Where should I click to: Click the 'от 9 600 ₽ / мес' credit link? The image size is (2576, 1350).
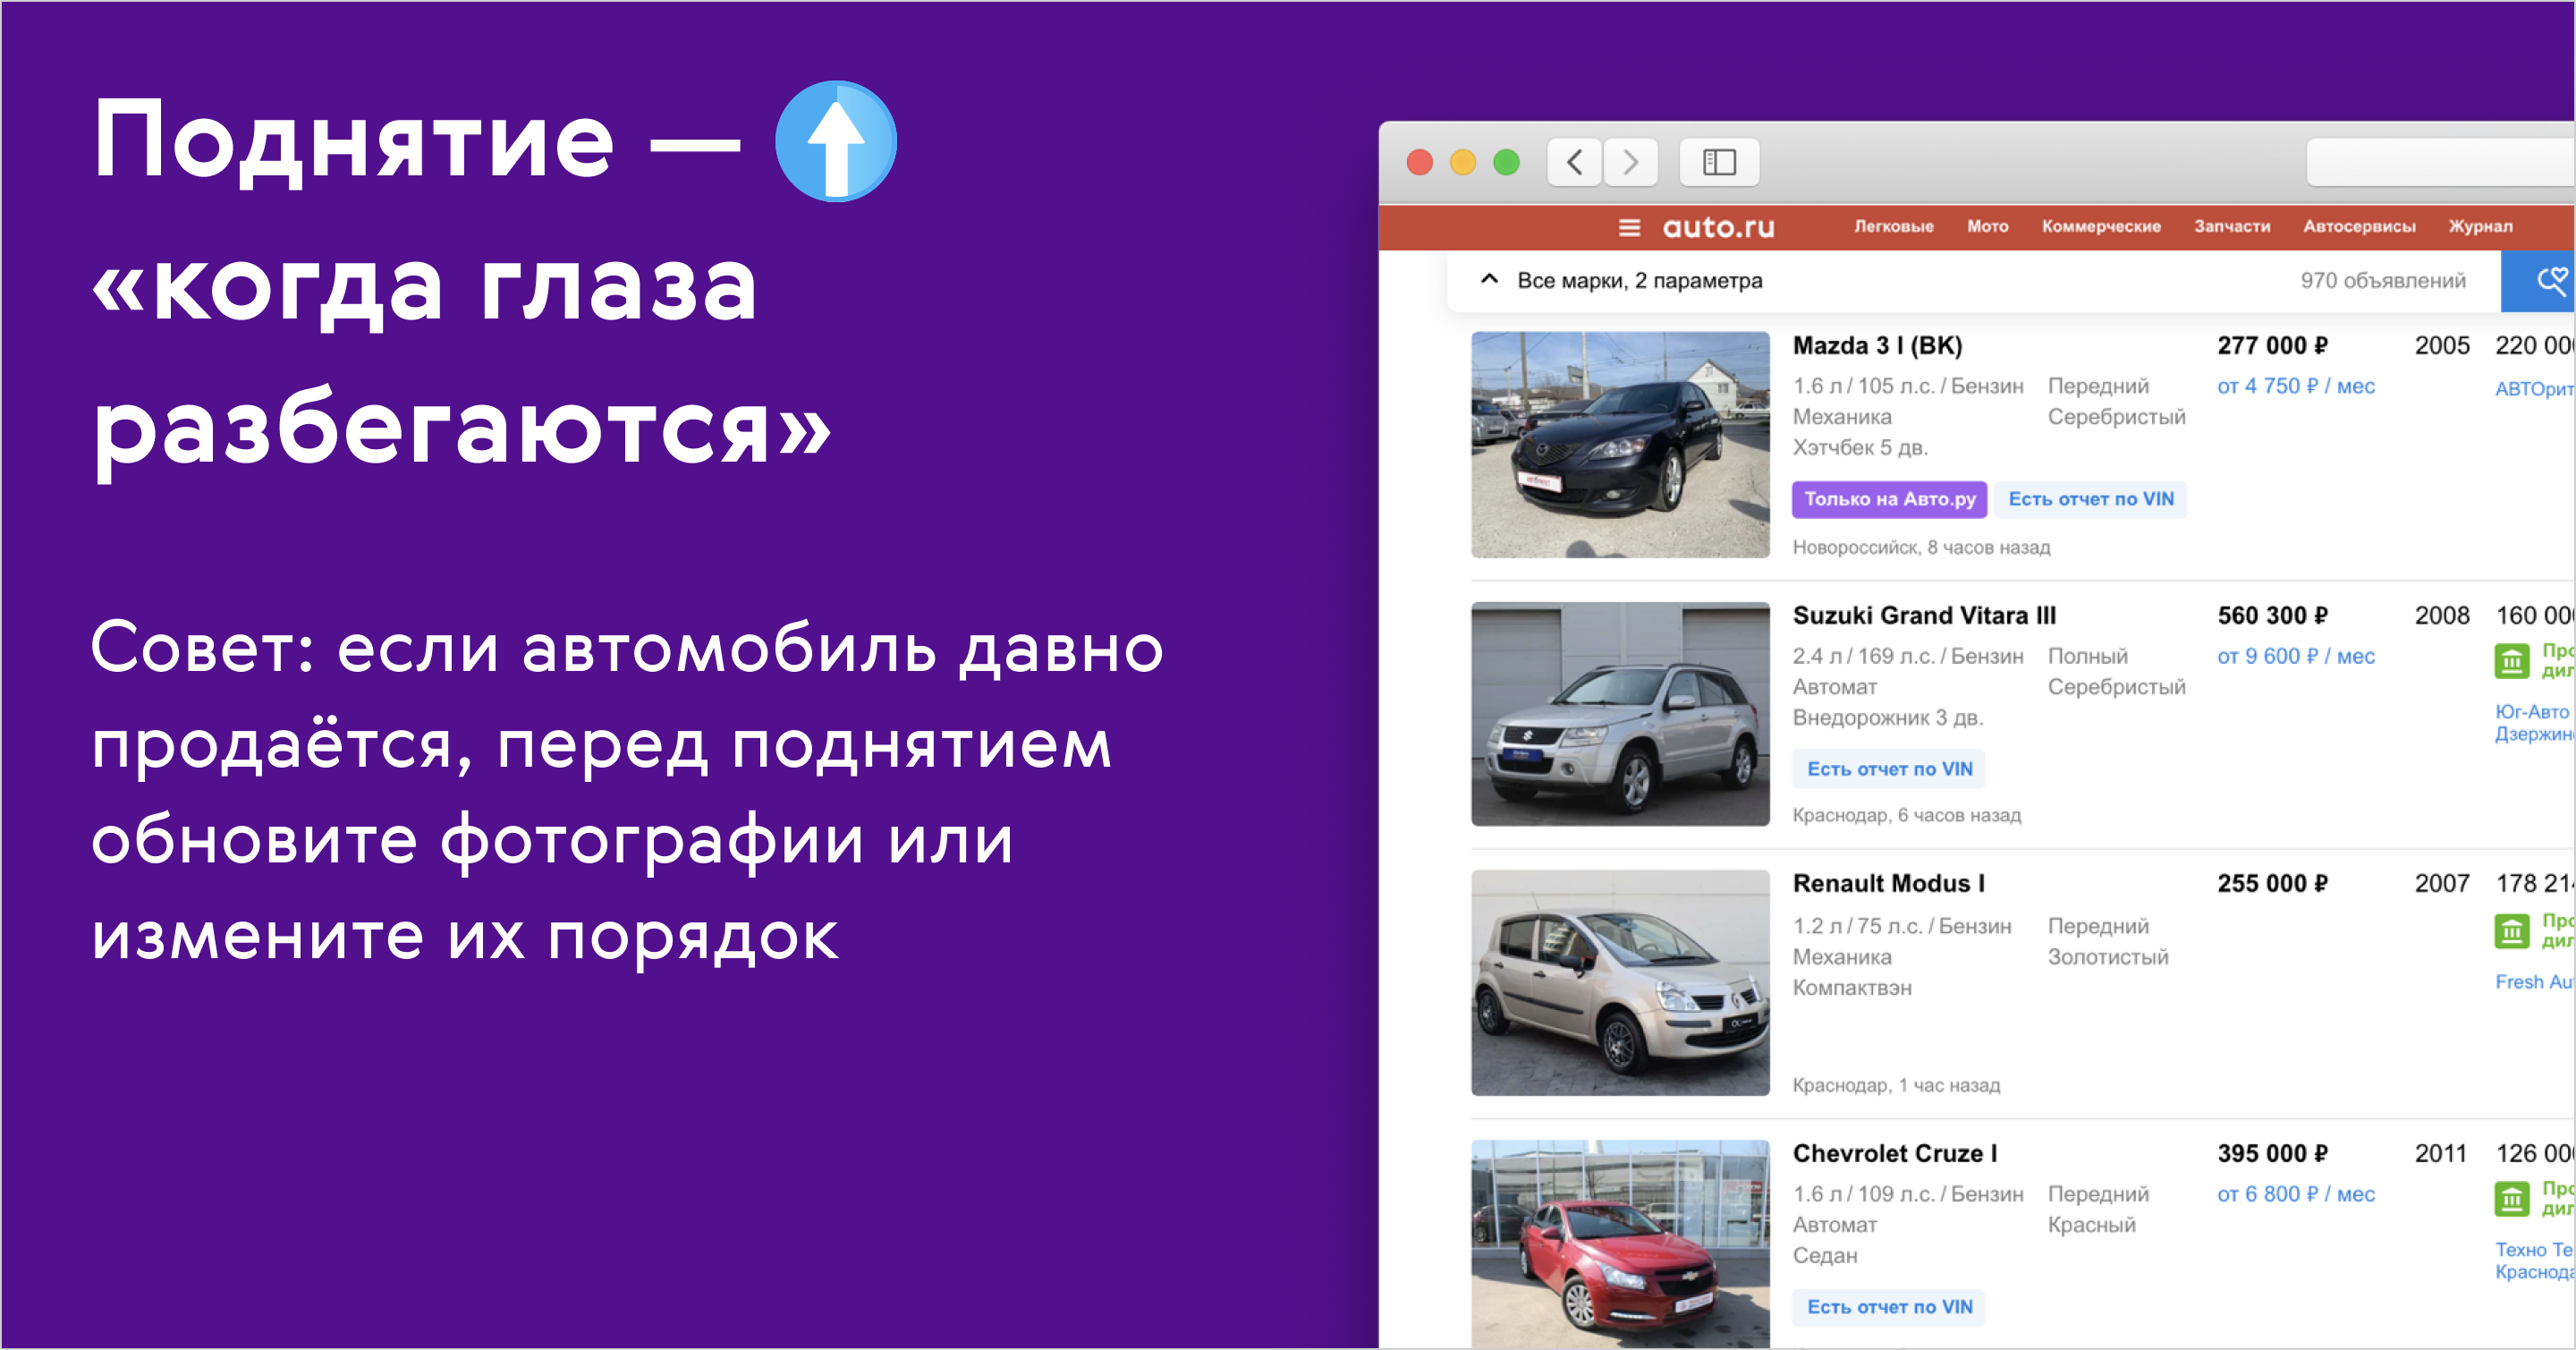(2295, 656)
